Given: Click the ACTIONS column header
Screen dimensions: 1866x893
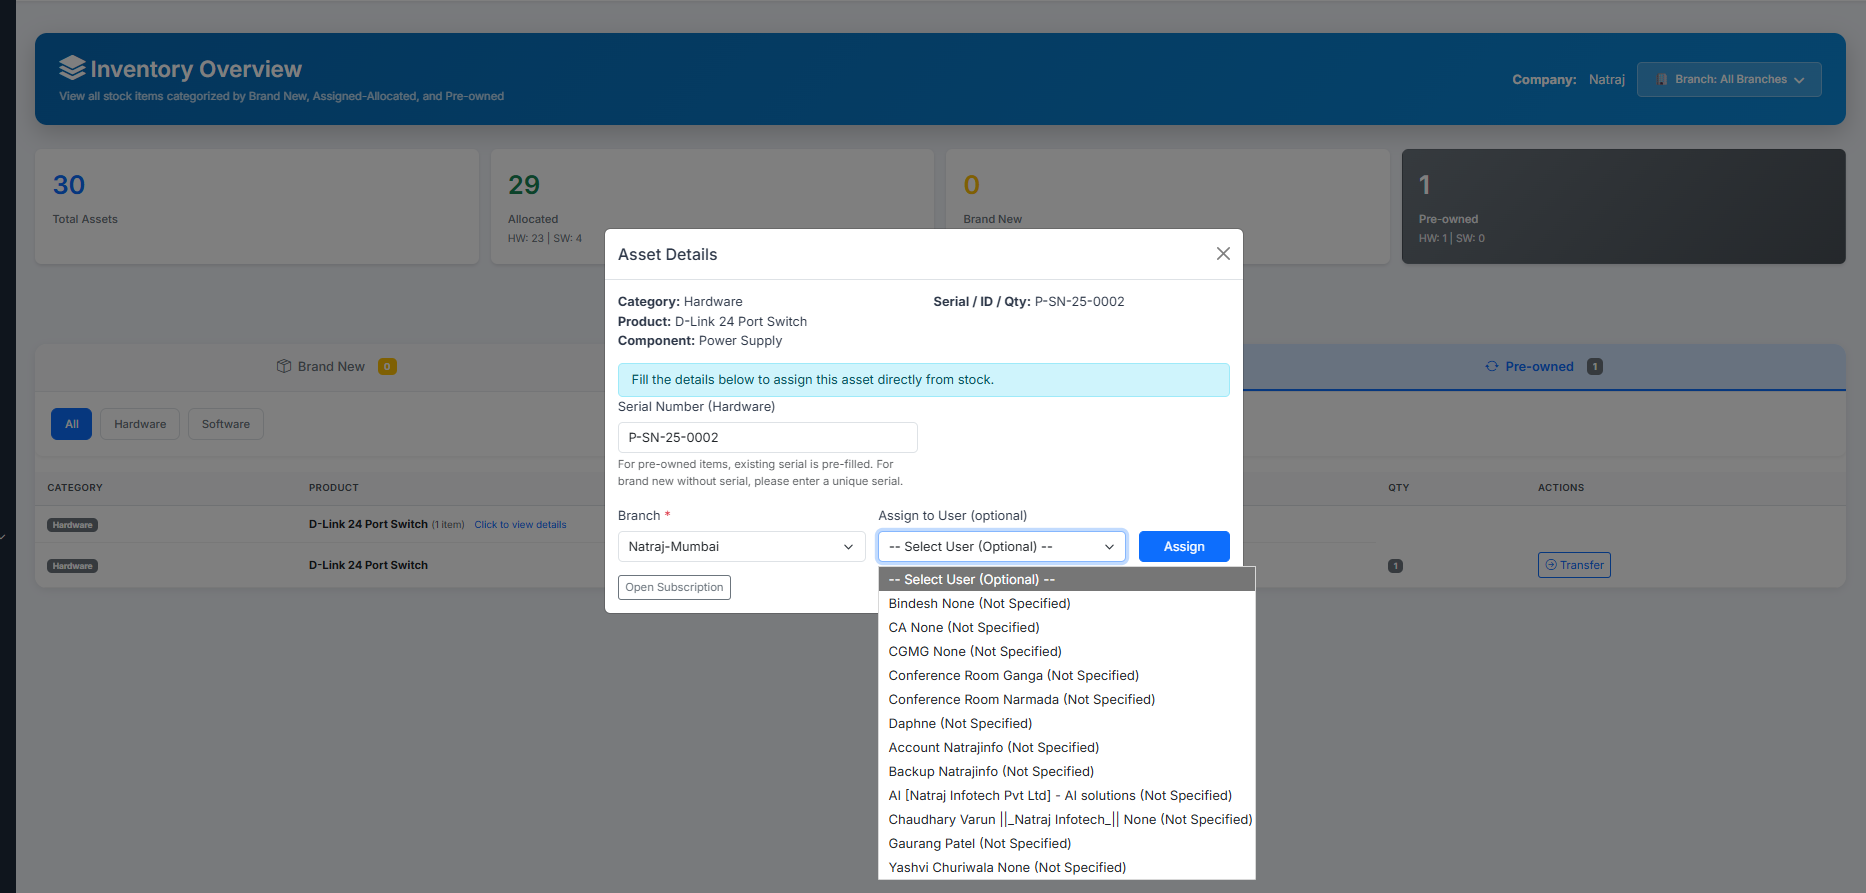Looking at the screenshot, I should click(1561, 488).
